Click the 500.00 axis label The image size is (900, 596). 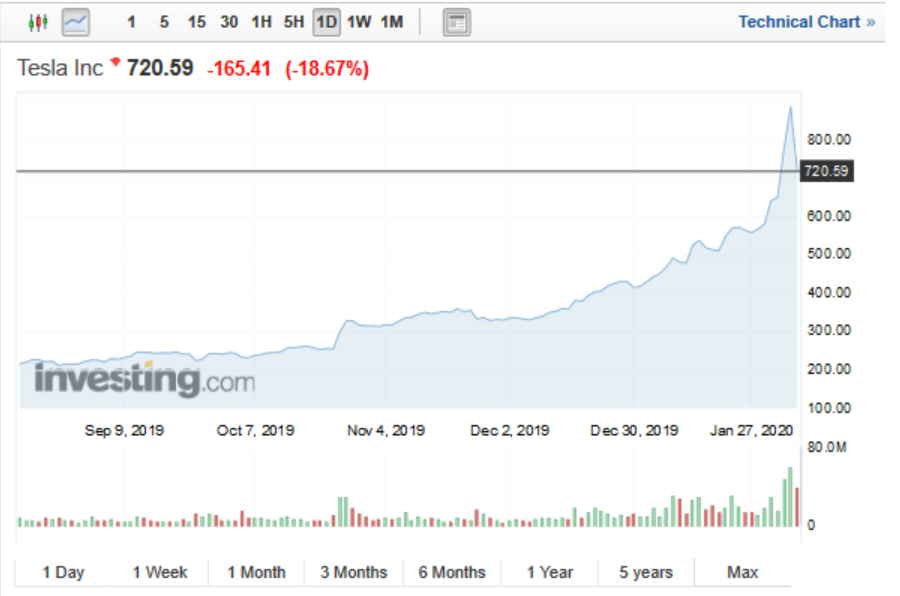[829, 254]
